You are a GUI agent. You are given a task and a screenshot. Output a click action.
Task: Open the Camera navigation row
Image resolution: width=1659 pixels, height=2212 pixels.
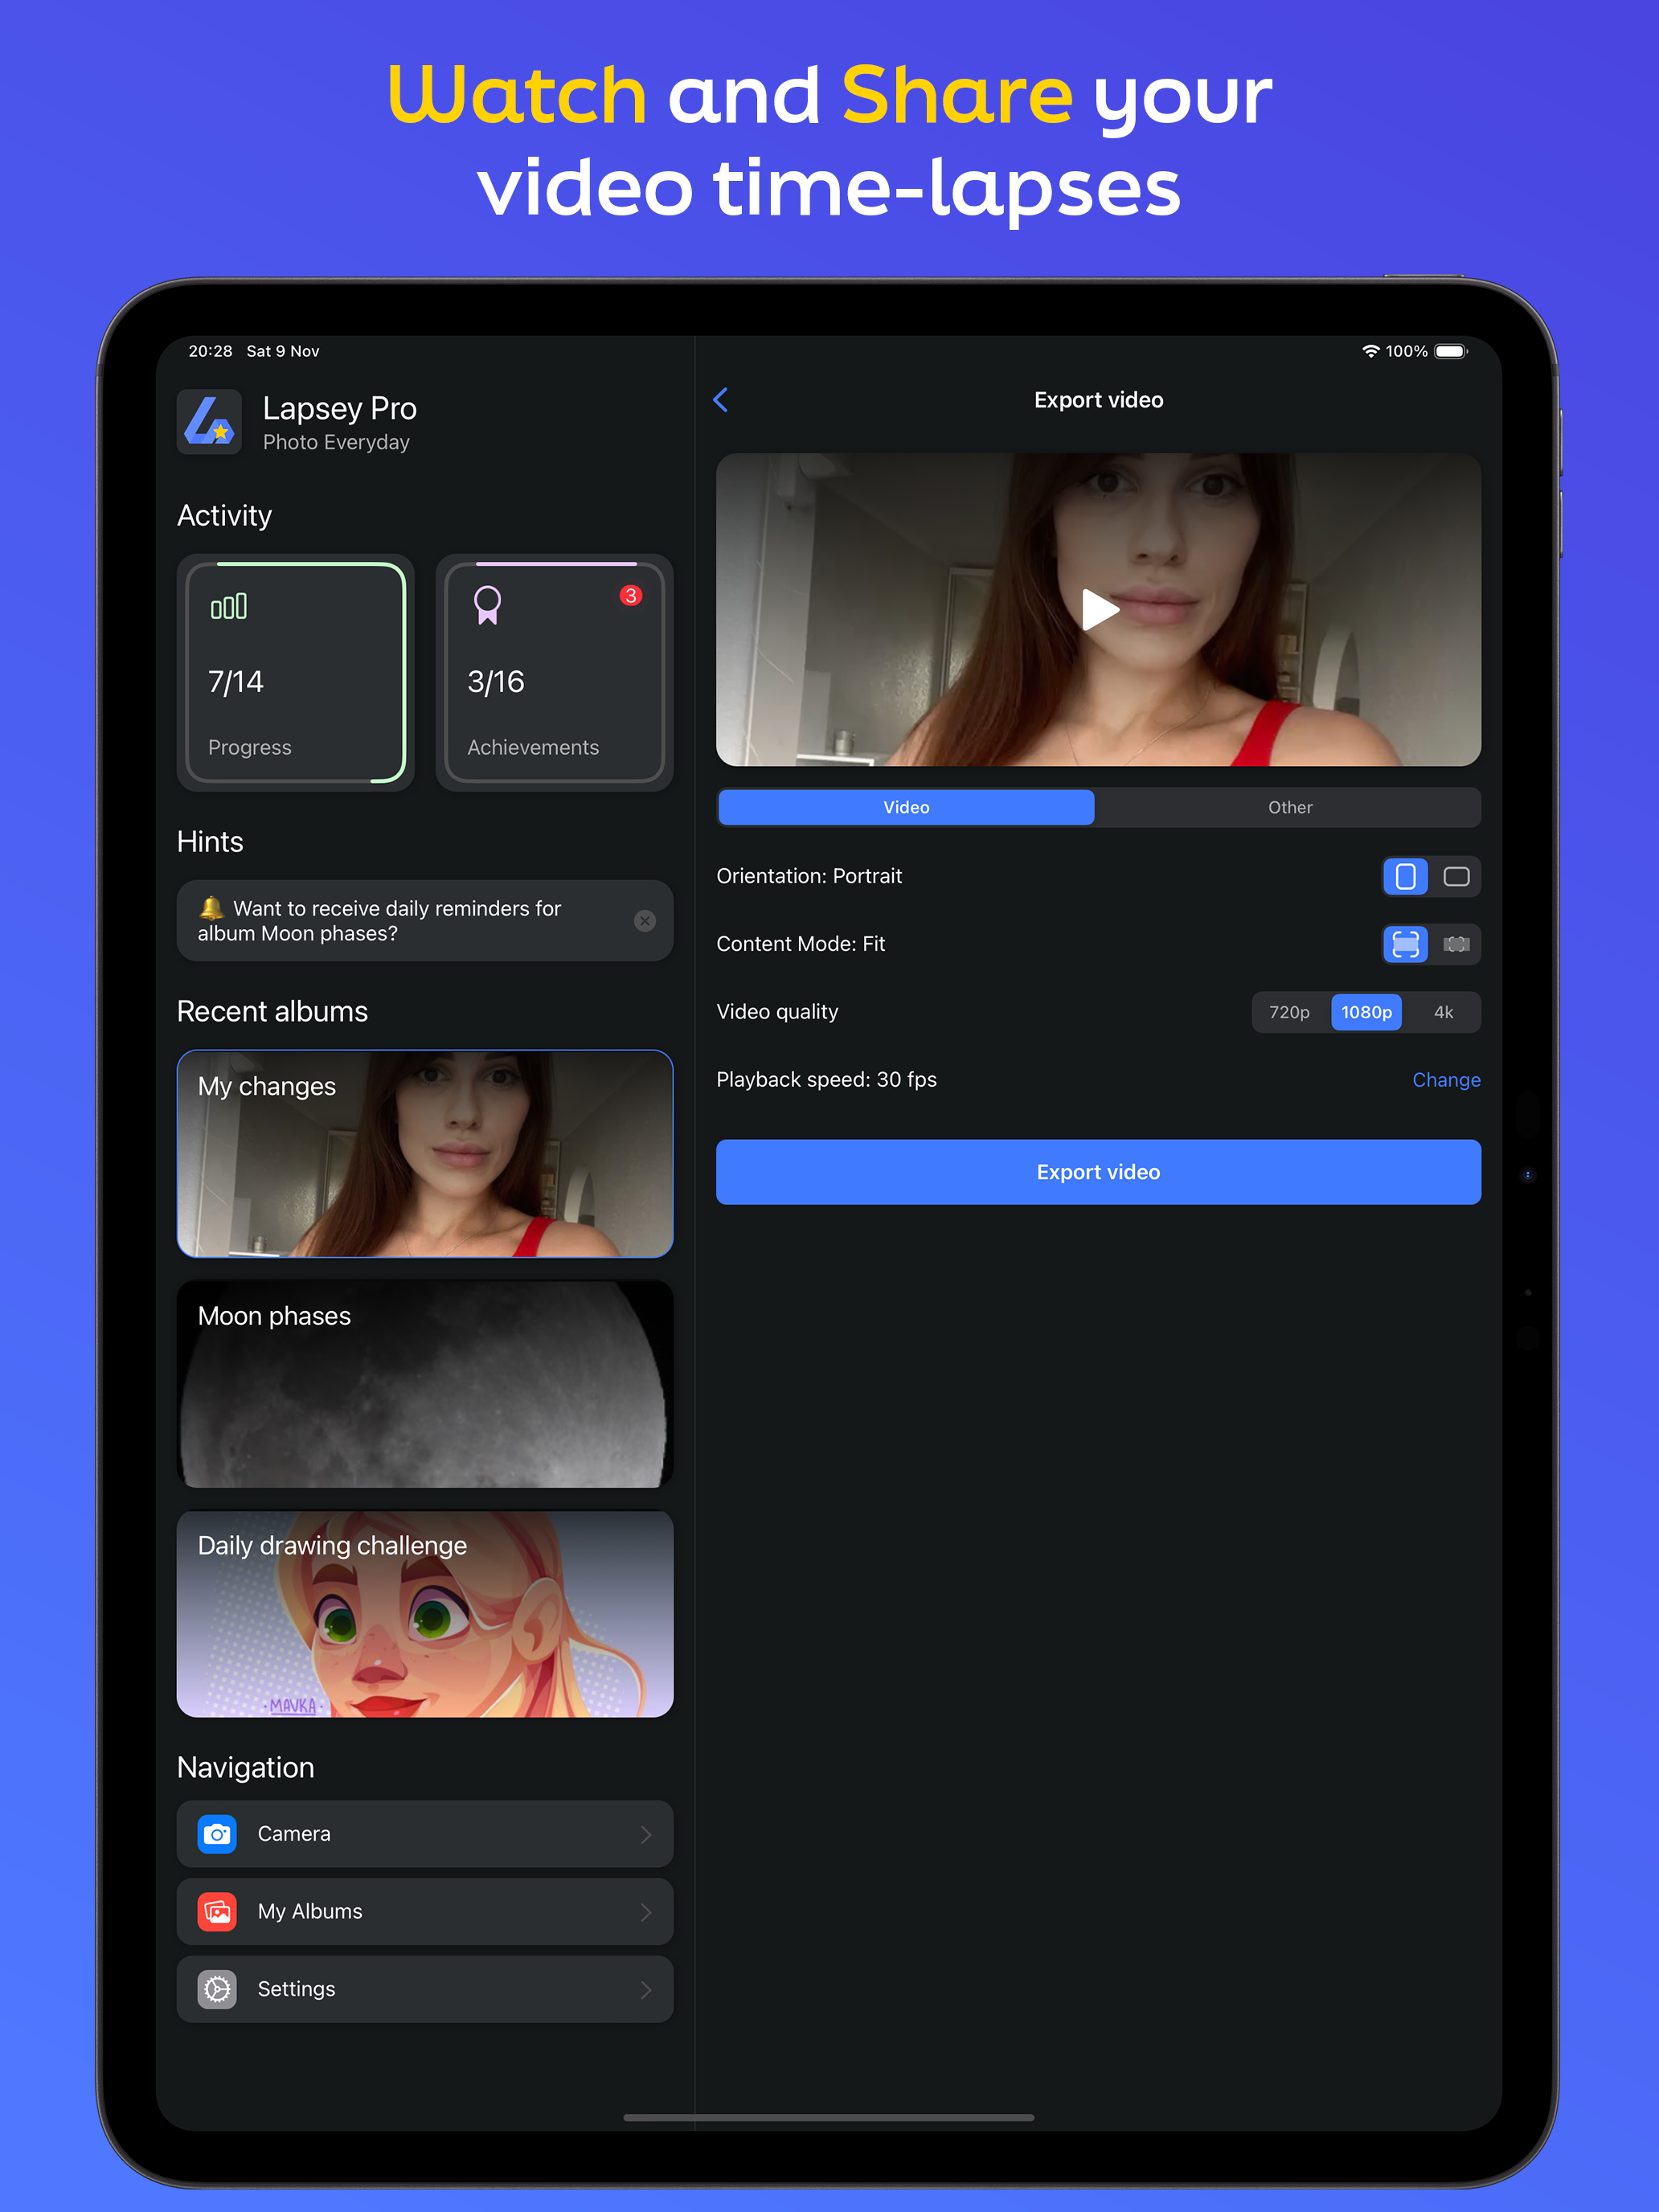point(425,1834)
